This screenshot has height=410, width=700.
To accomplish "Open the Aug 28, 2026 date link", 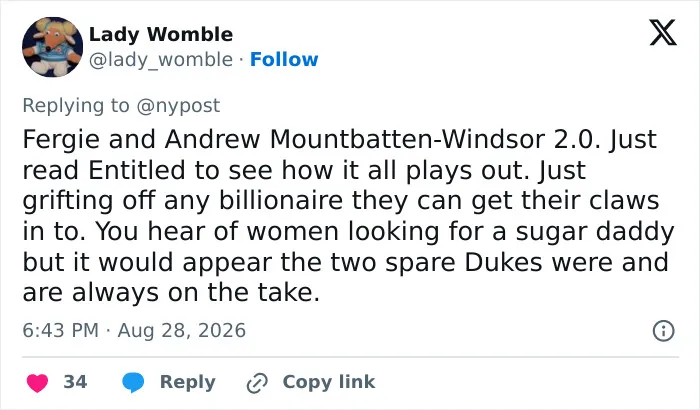I will [182, 331].
